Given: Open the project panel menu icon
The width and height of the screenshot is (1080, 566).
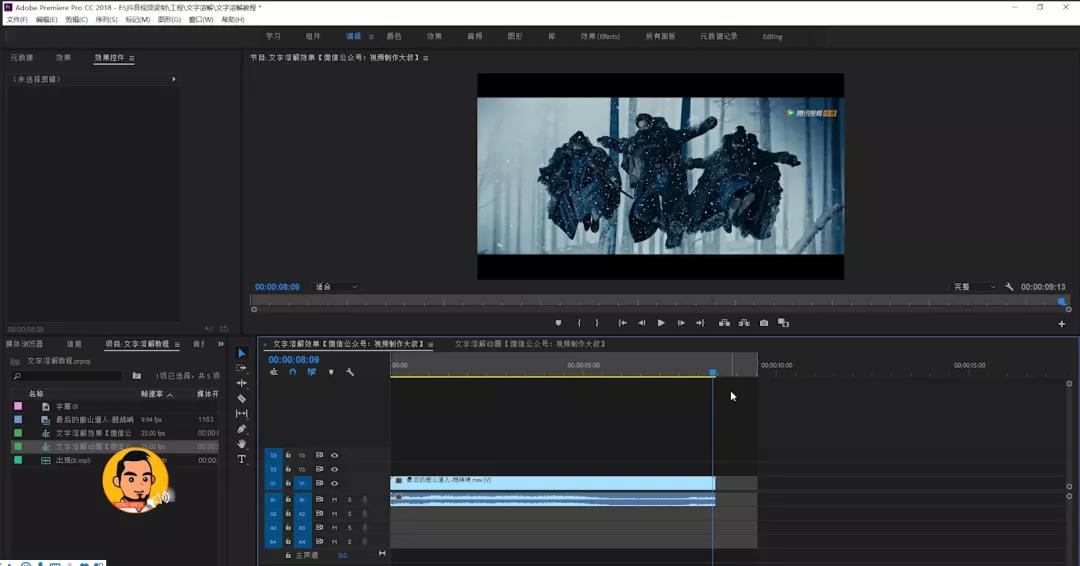Looking at the screenshot, I should pyautogui.click(x=177, y=344).
